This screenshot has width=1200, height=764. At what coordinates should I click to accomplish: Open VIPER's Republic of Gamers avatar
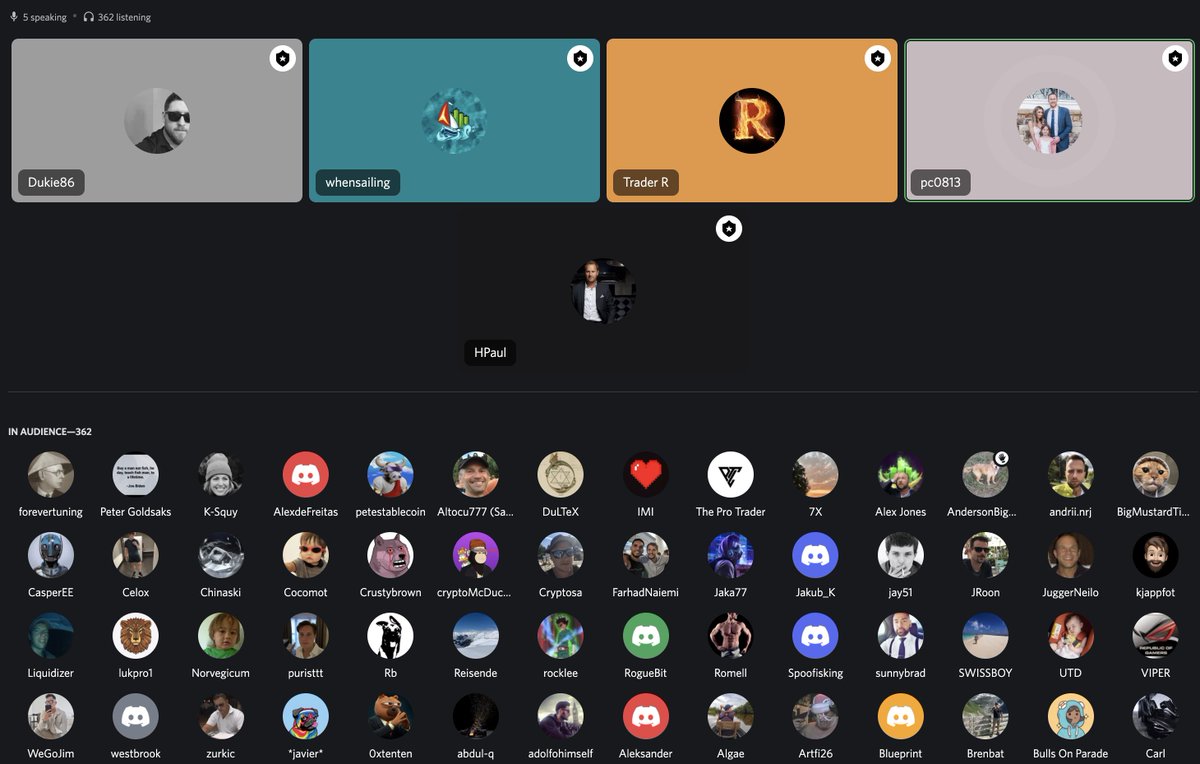pyautogui.click(x=1155, y=636)
